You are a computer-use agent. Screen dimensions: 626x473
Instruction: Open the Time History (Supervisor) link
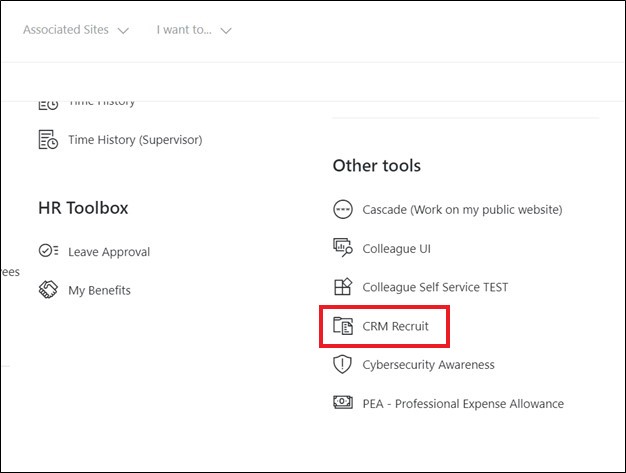[135, 140]
